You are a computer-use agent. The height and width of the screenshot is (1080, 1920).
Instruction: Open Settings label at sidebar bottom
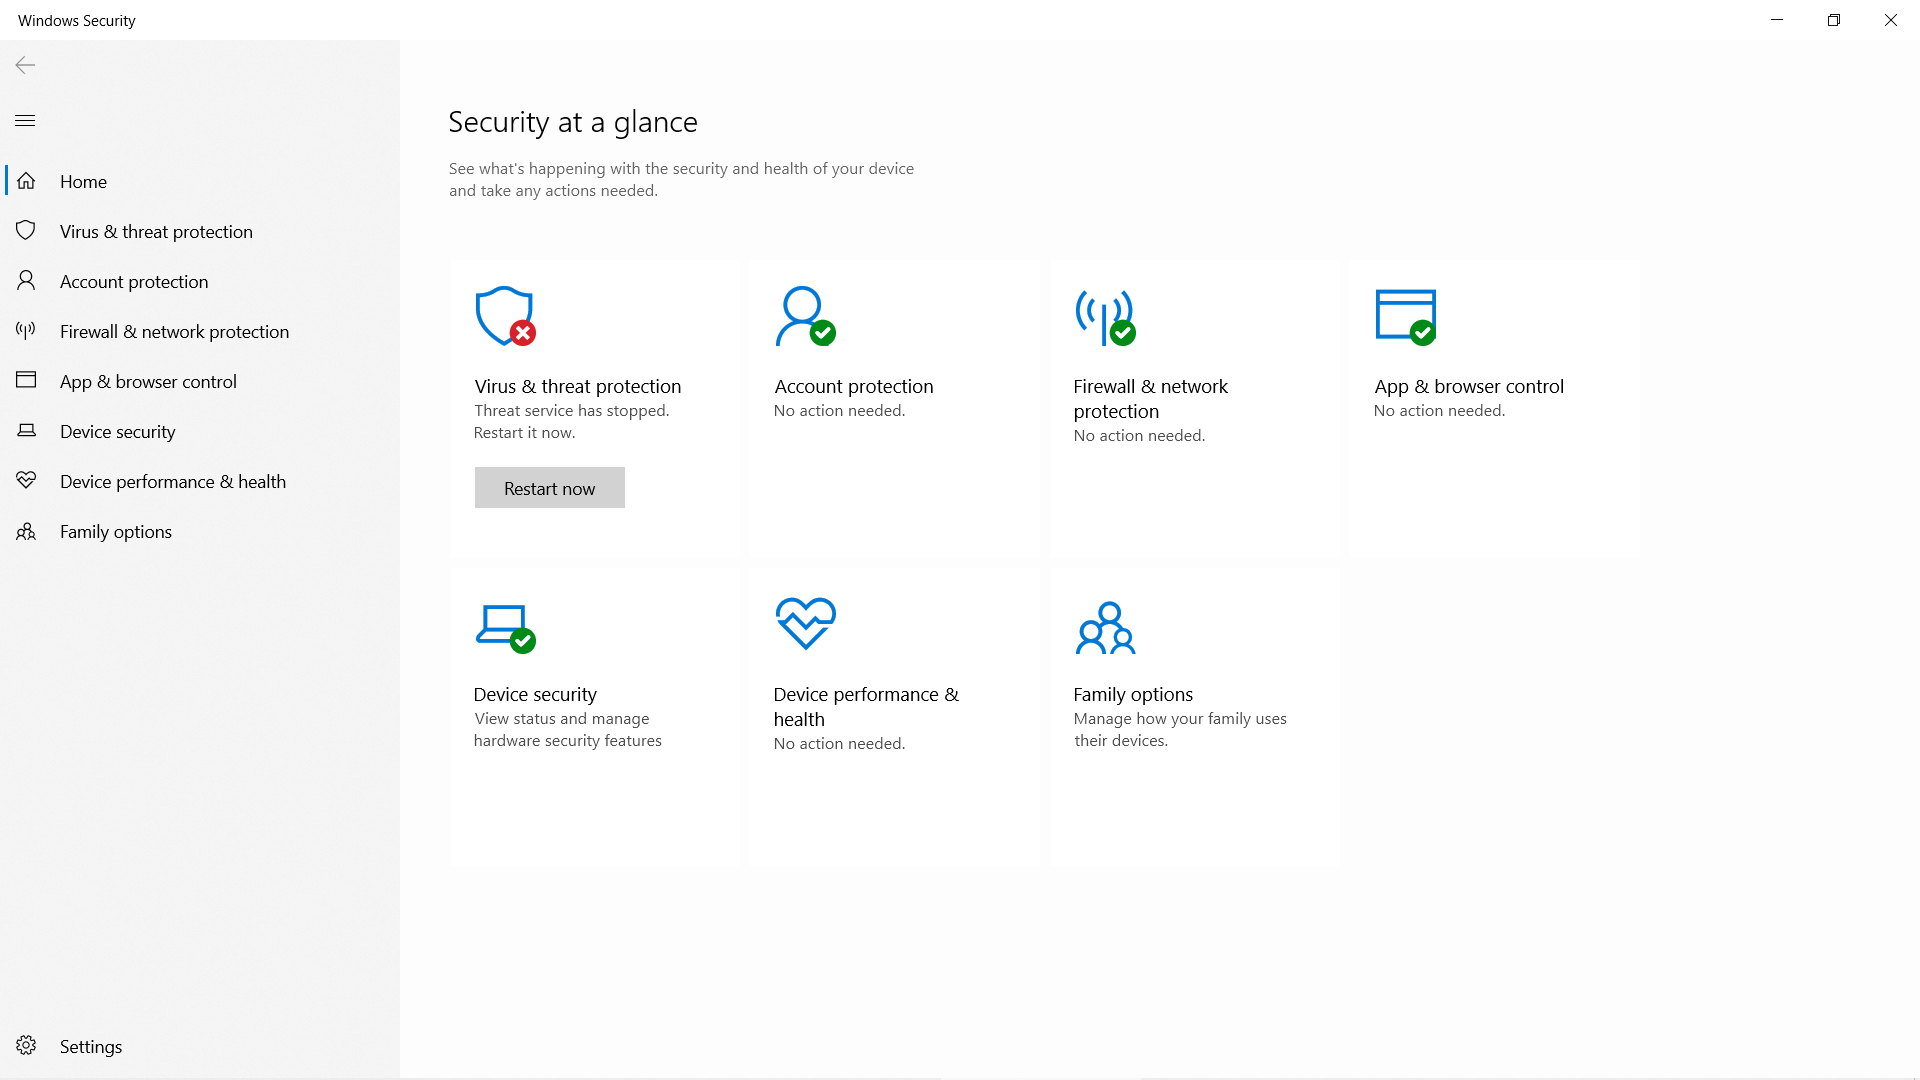[x=91, y=1046]
